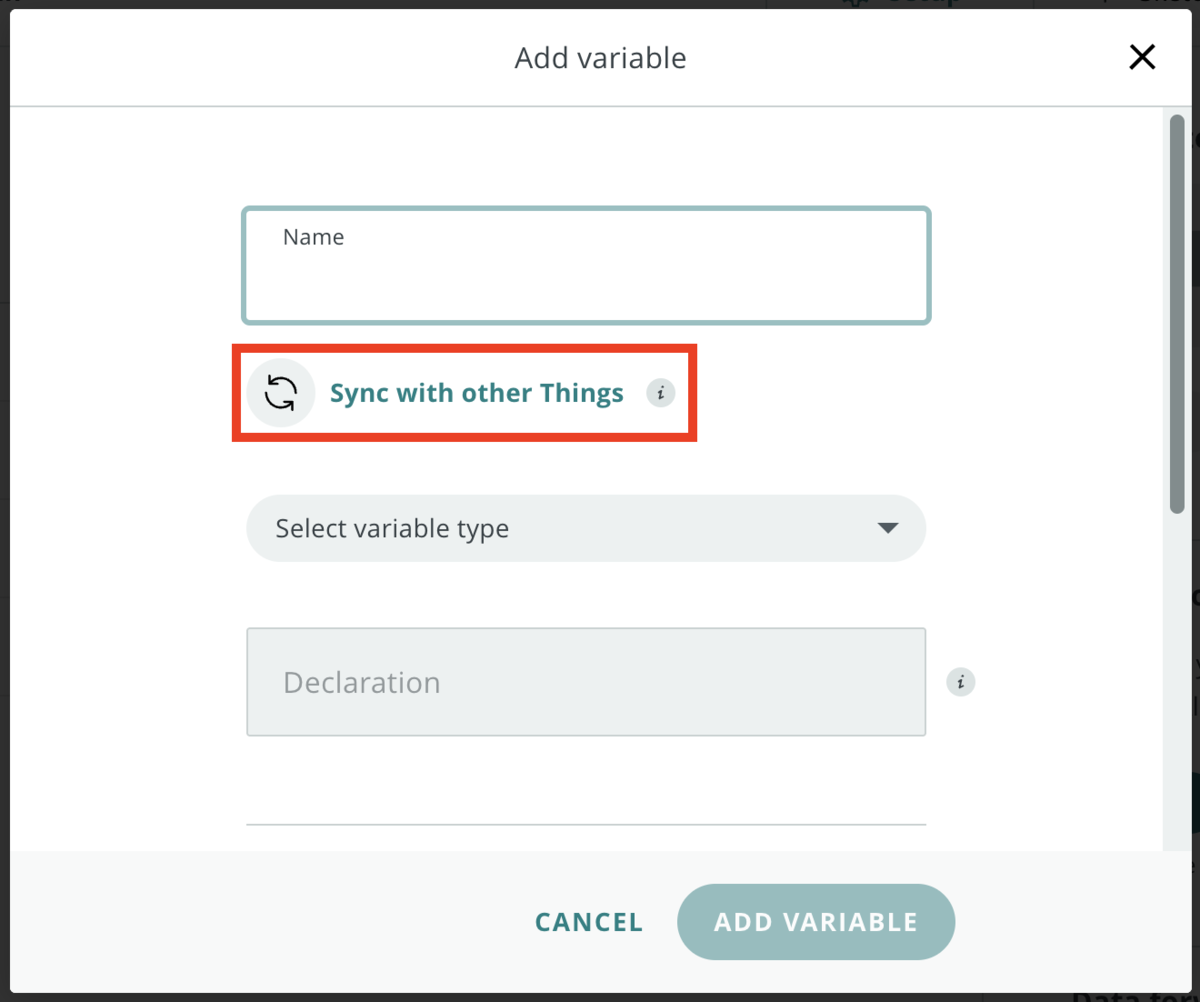Click the Declaration placeholder text
The image size is (1200, 1002).
[362, 682]
